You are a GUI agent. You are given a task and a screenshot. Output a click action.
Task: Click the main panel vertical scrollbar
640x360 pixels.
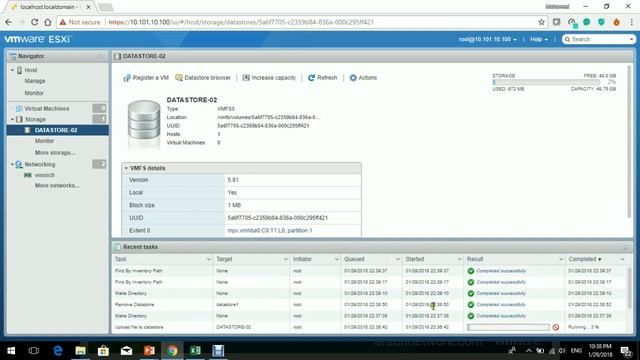629,141
